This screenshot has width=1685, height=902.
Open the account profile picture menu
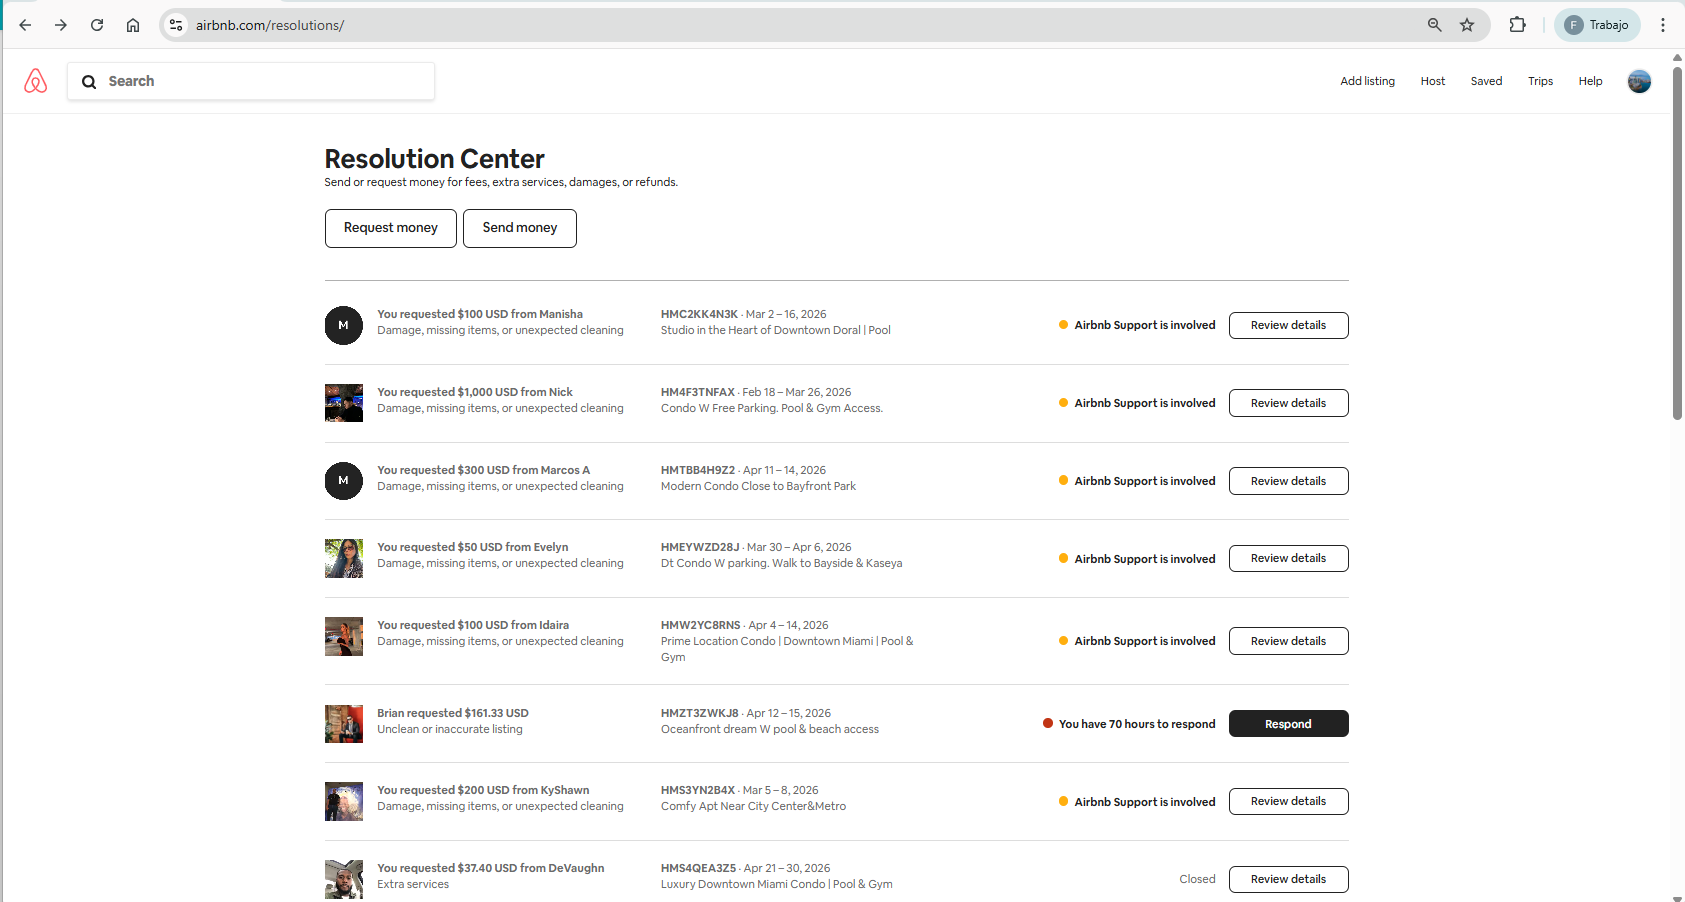[x=1639, y=82]
